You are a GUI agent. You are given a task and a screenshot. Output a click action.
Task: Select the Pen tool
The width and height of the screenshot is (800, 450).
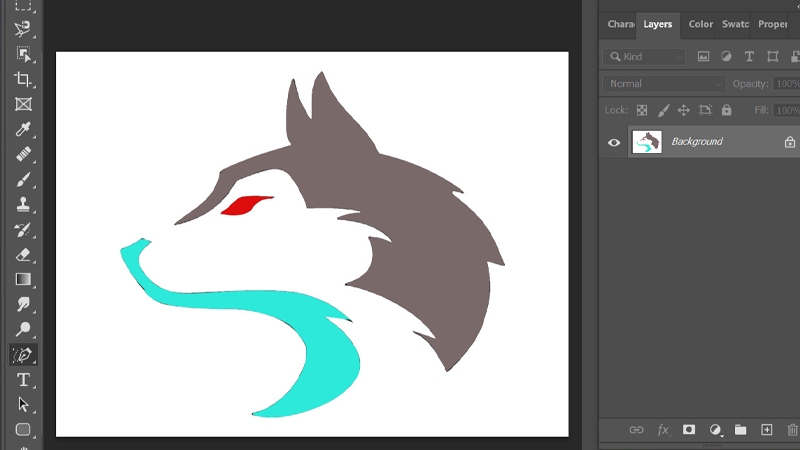click(x=23, y=355)
